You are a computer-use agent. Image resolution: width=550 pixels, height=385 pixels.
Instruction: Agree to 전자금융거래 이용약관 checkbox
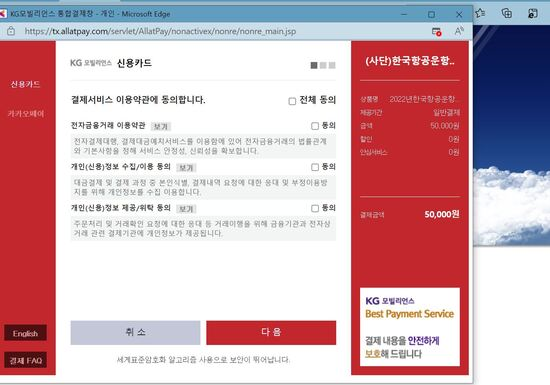tap(315, 126)
